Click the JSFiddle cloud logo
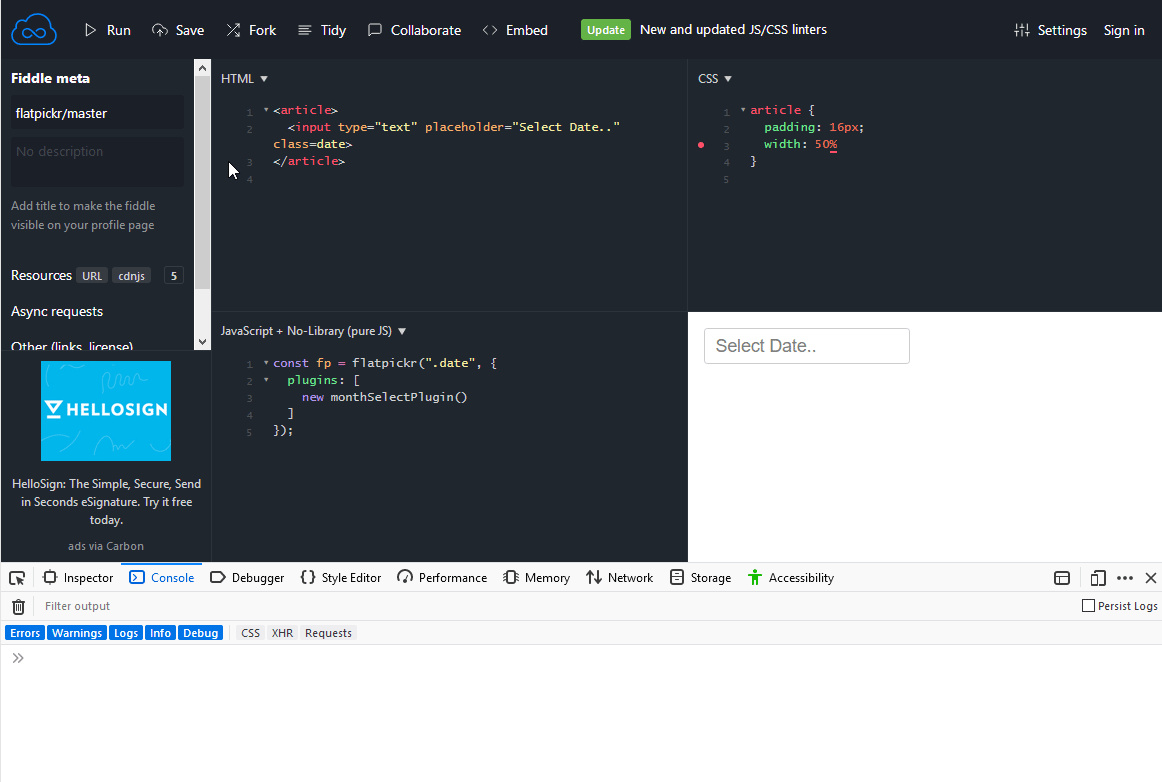 (33, 29)
